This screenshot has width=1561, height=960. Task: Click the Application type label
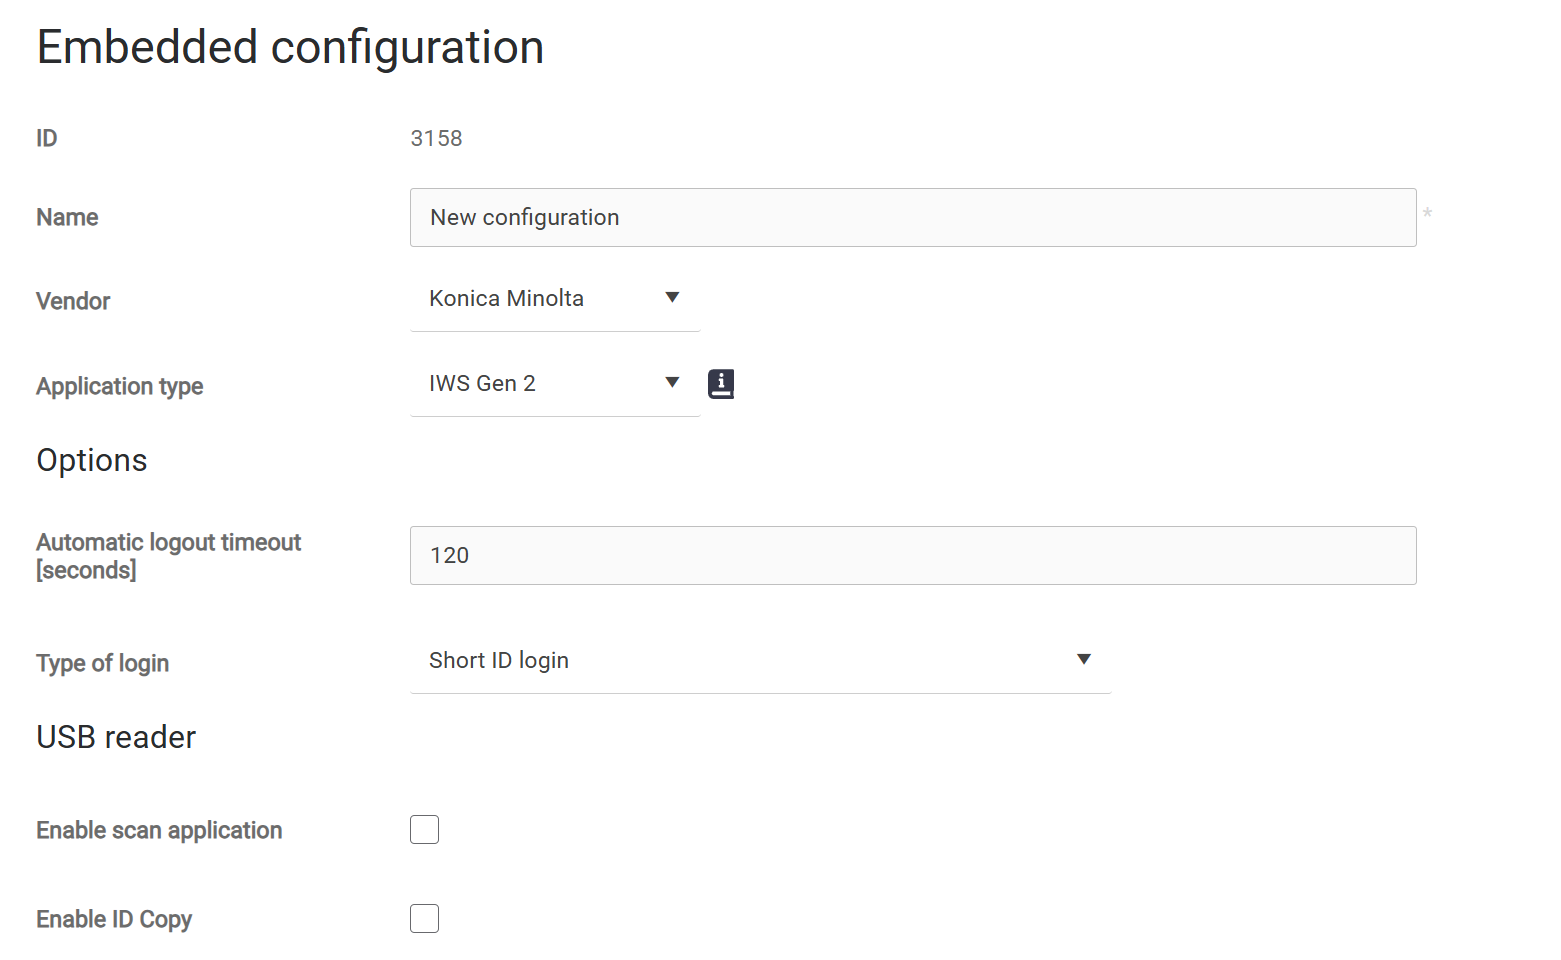(x=119, y=387)
